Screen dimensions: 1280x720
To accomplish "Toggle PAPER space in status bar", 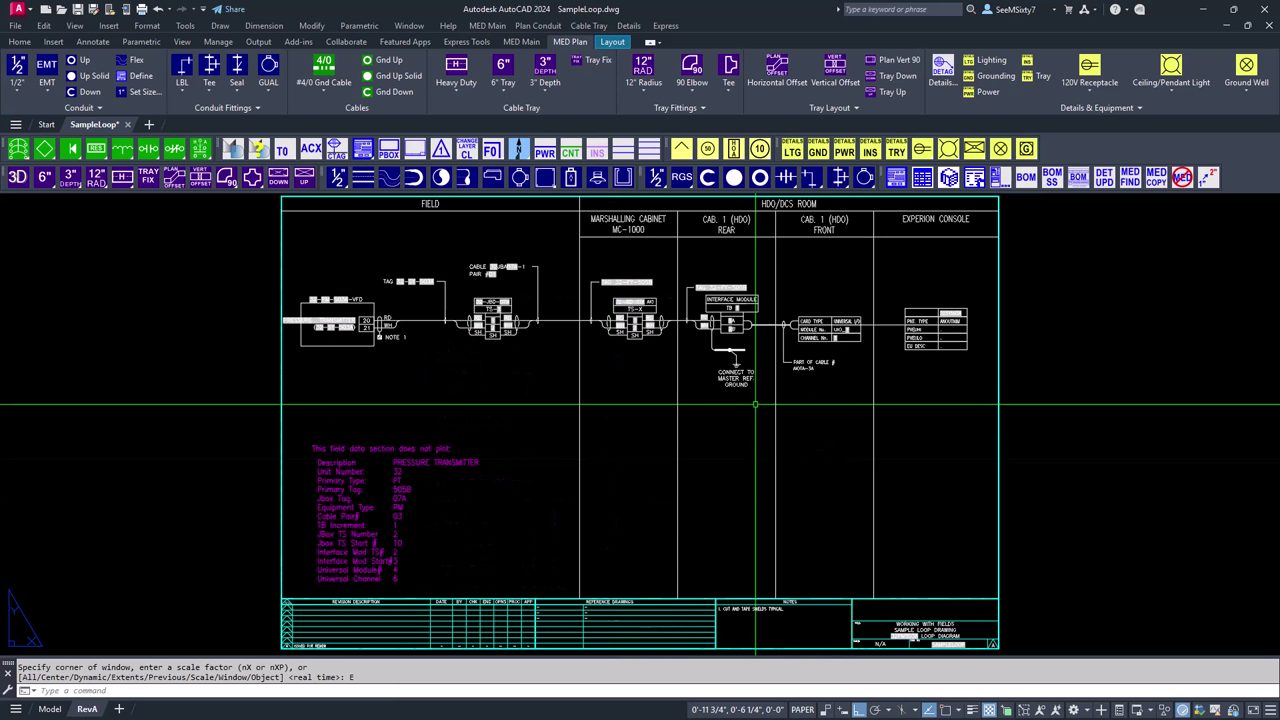I will 802,710.
